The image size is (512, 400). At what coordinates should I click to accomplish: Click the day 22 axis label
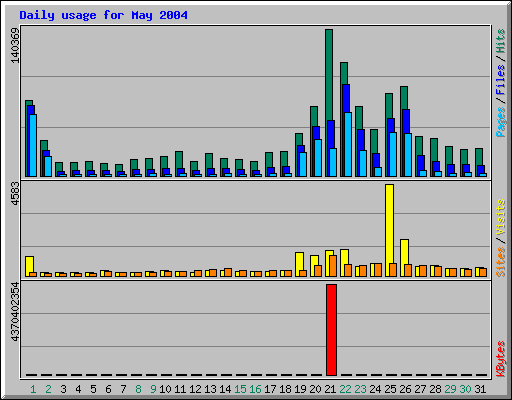(345, 389)
